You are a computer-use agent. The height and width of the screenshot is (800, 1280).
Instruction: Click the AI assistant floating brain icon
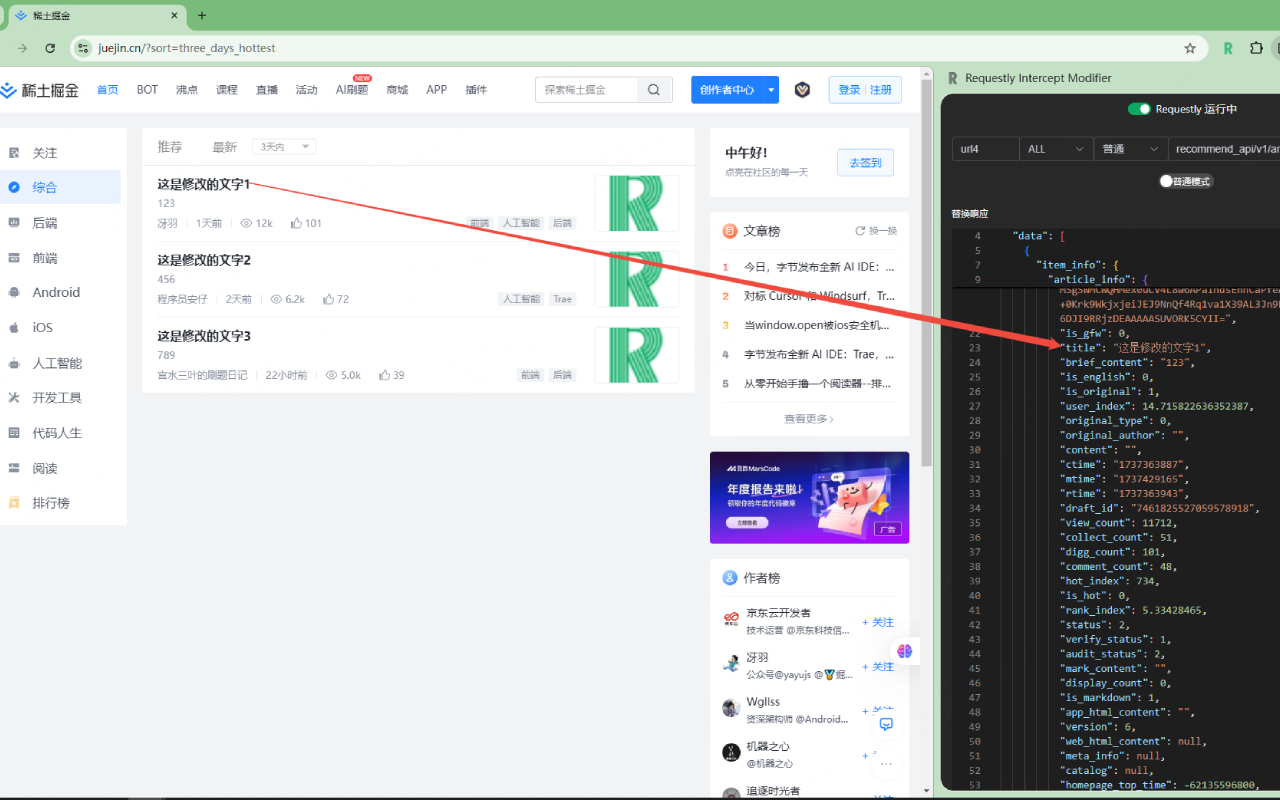905,651
